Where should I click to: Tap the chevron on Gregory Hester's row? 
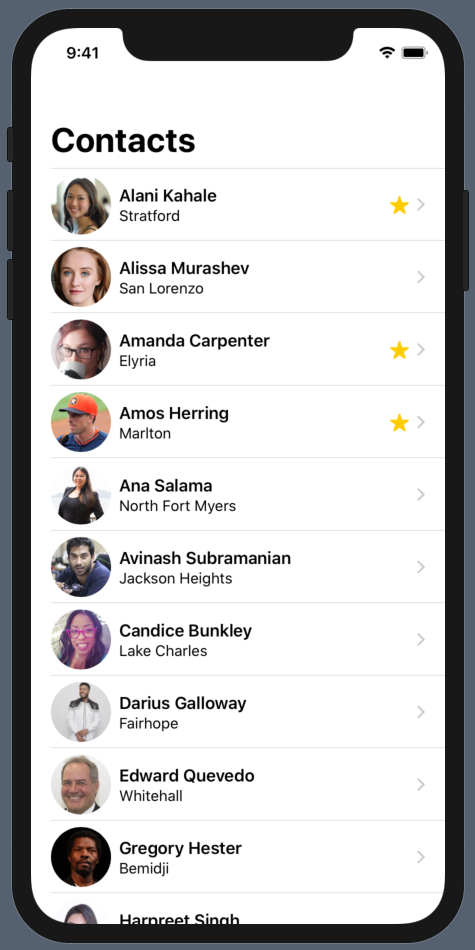point(421,857)
